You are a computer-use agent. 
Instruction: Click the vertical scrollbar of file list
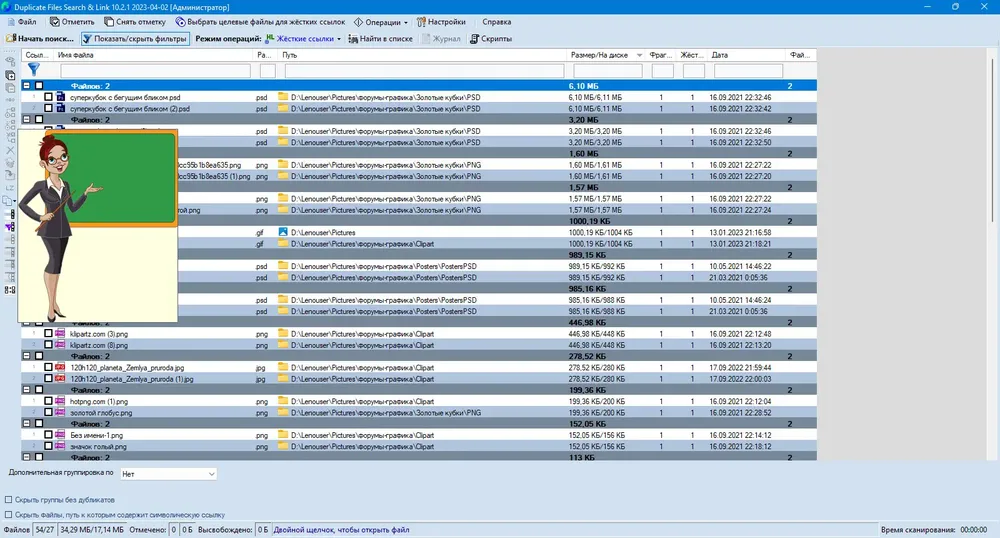994,255
